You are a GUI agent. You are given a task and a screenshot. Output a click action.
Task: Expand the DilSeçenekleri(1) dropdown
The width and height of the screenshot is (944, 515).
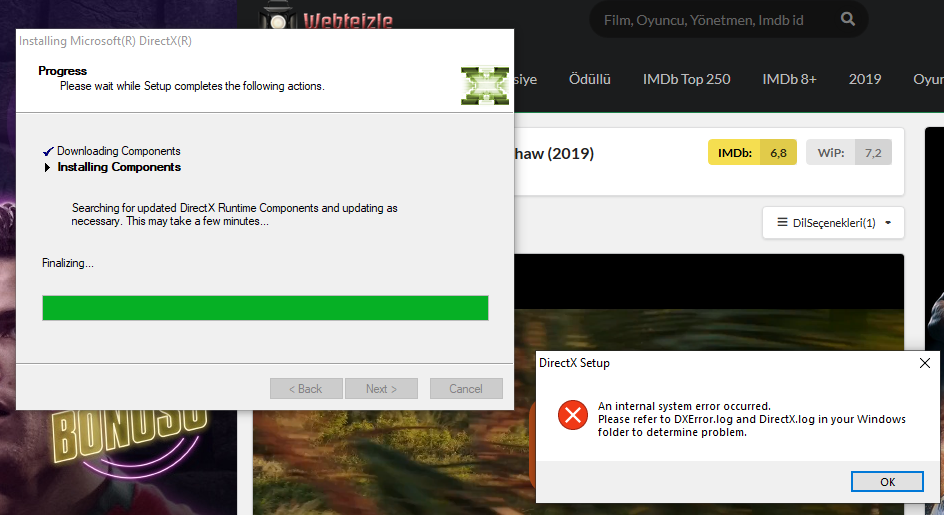click(x=833, y=223)
